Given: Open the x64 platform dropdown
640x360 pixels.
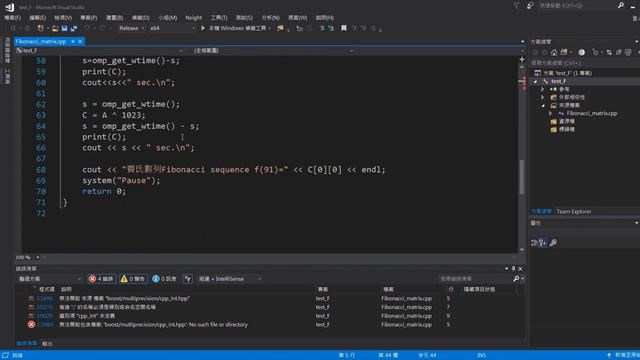Looking at the screenshot, I should (x=173, y=28).
